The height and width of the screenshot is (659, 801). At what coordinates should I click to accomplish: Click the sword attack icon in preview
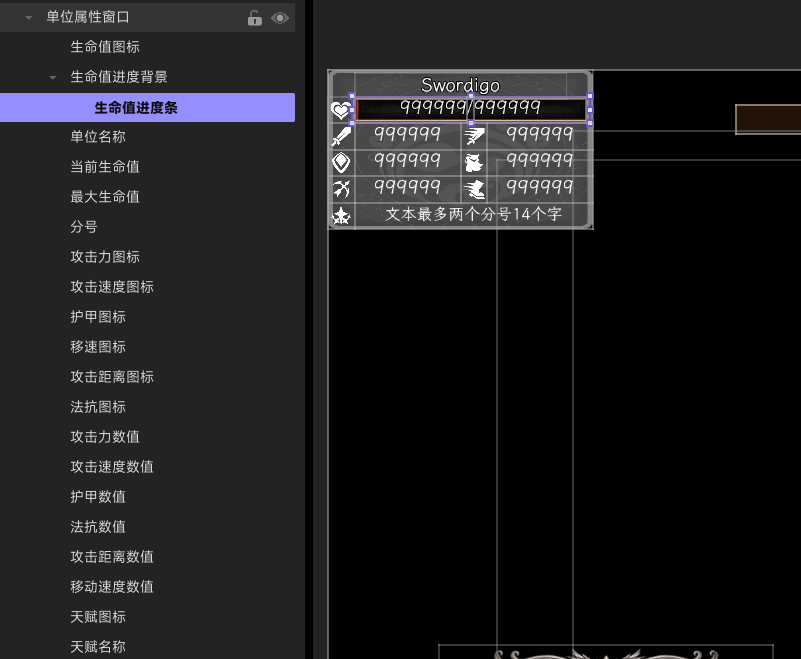click(341, 136)
